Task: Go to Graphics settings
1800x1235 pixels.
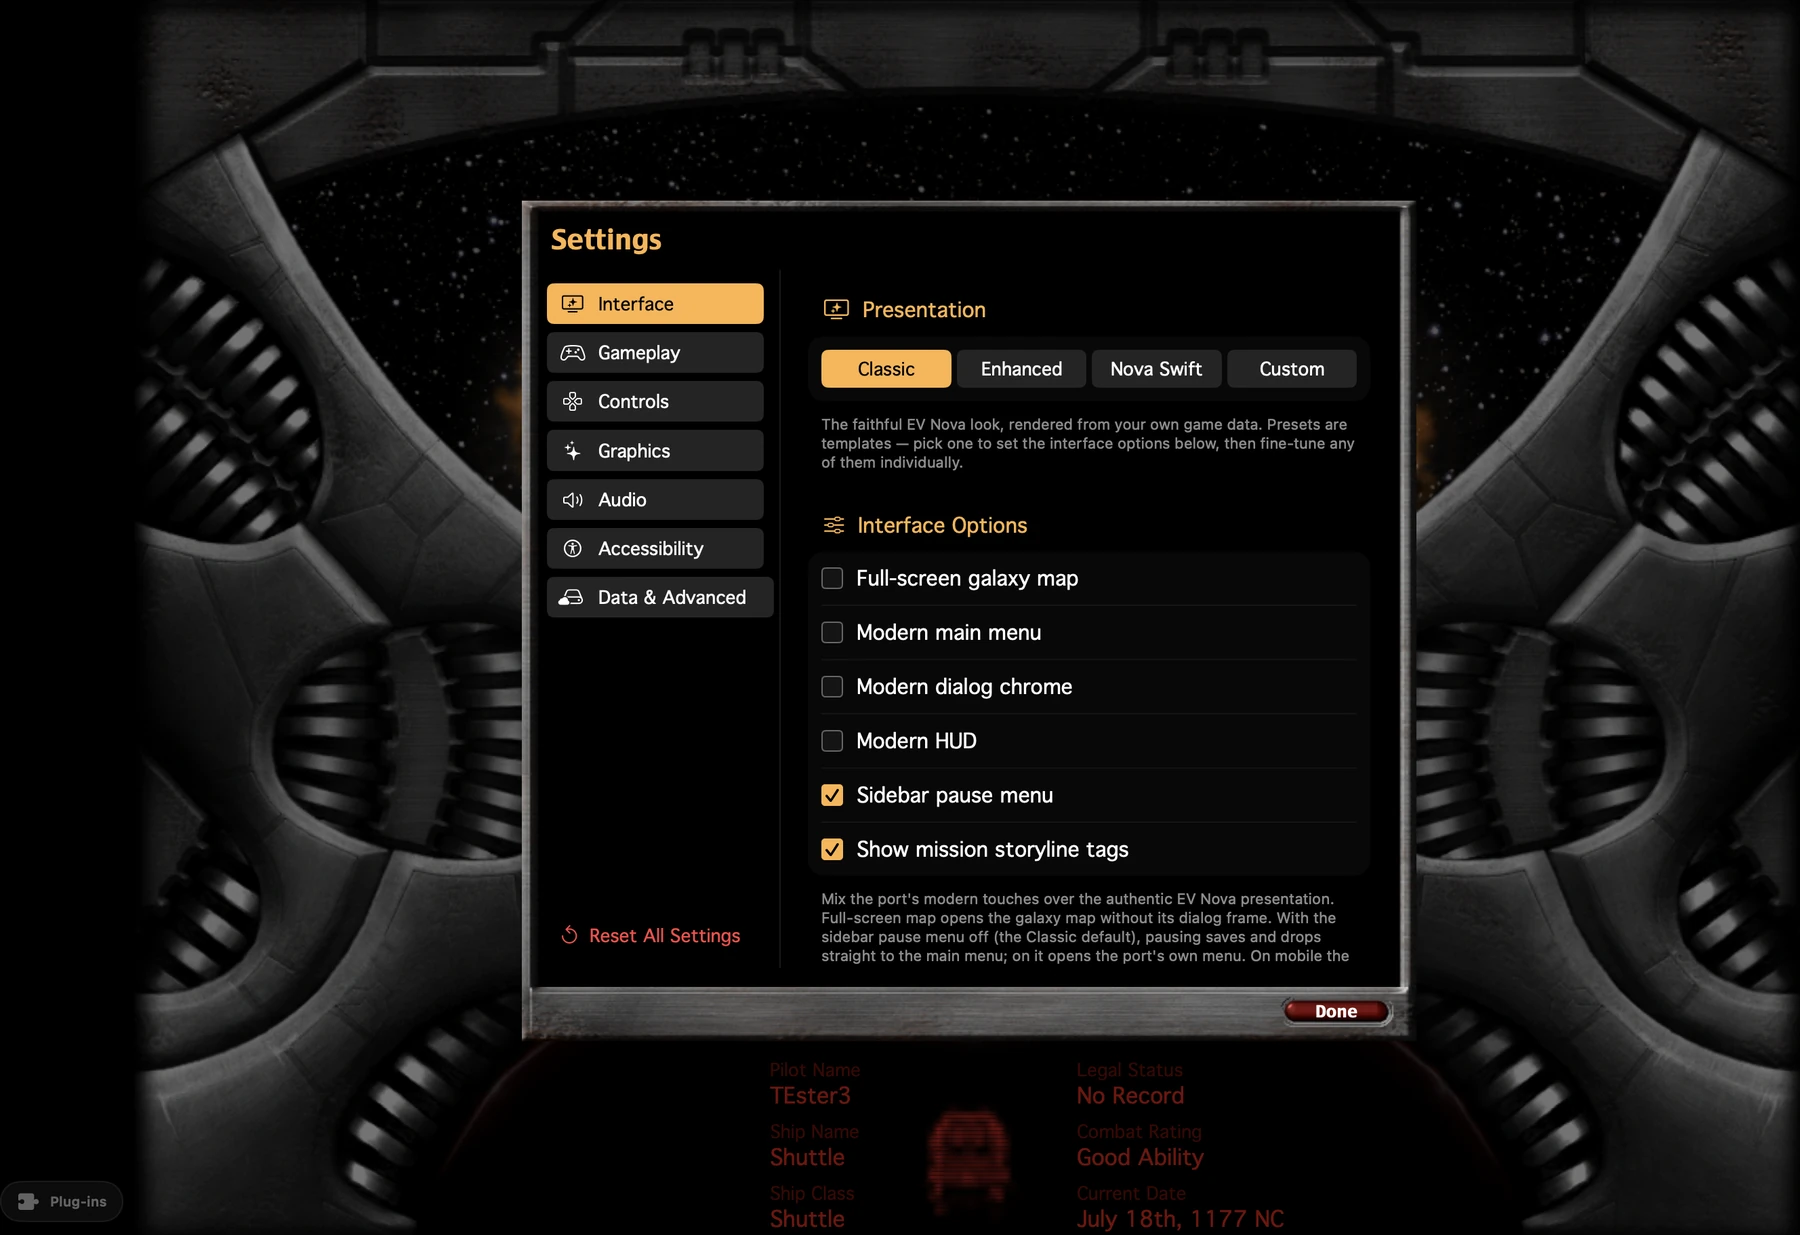Action: pos(655,451)
